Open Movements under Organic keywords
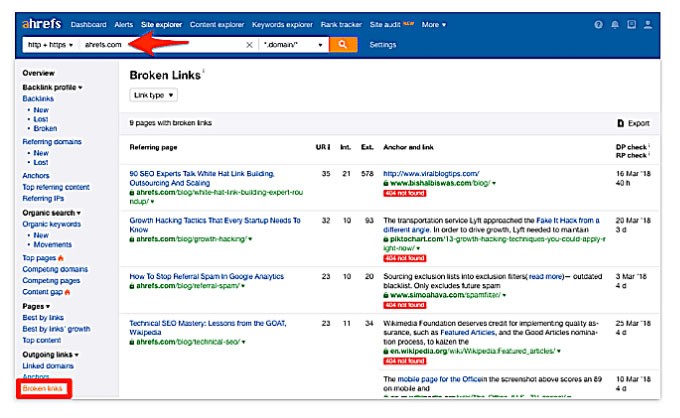 [x=52, y=245]
